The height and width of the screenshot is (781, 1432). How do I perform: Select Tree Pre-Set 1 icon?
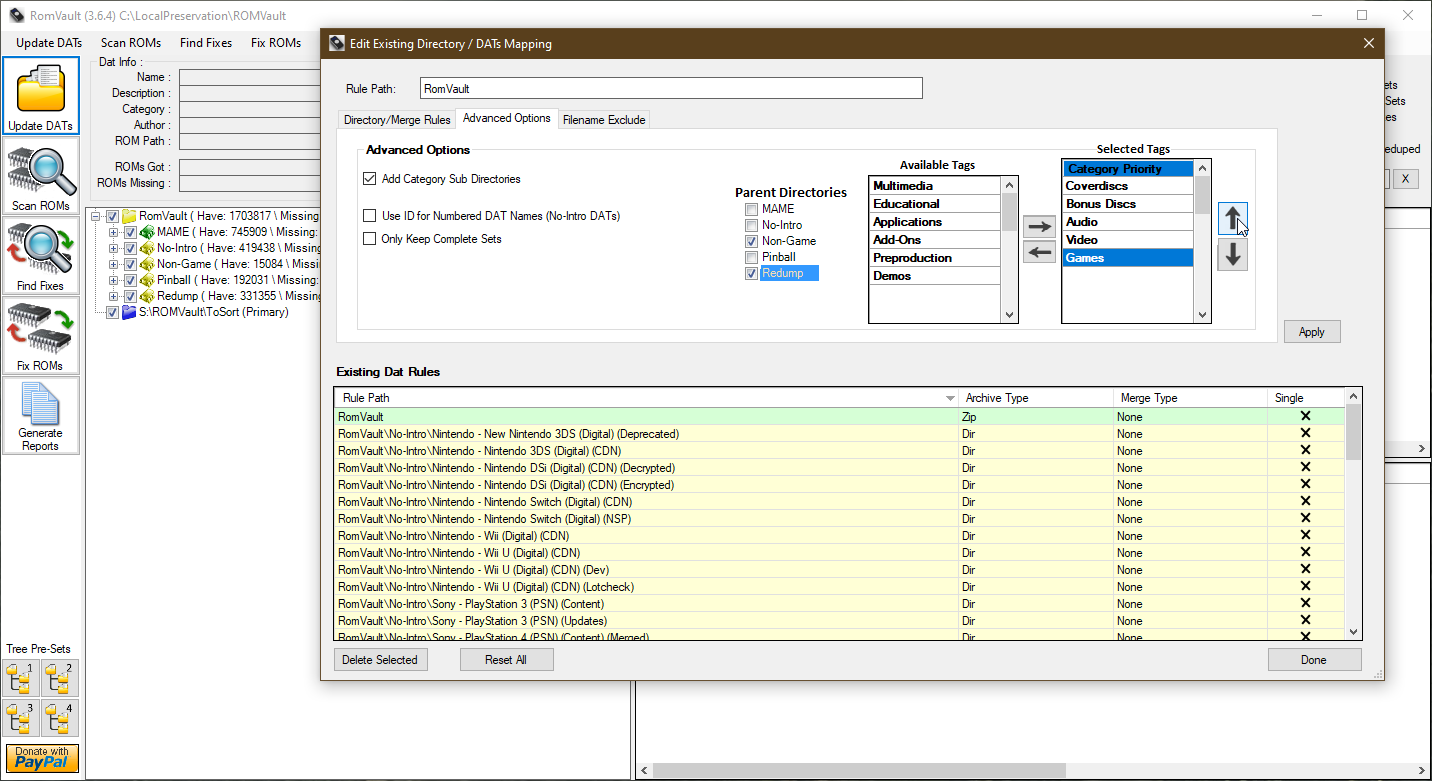(x=22, y=678)
